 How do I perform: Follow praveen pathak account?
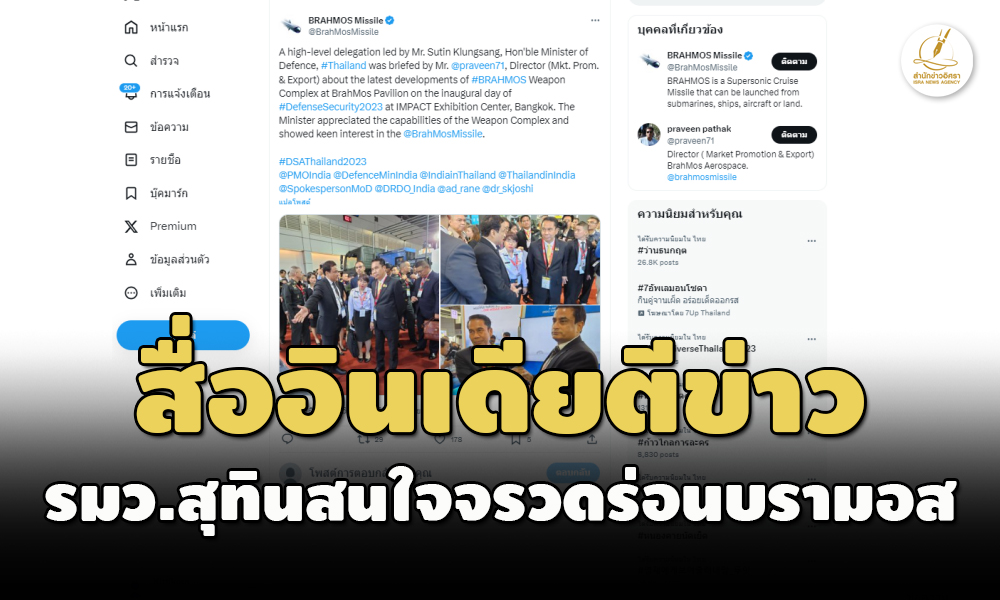(x=794, y=135)
